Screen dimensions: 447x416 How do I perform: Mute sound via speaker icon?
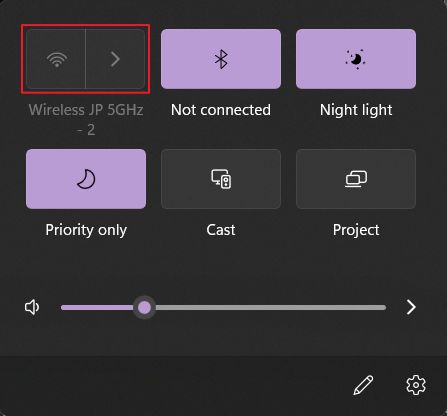(x=32, y=307)
